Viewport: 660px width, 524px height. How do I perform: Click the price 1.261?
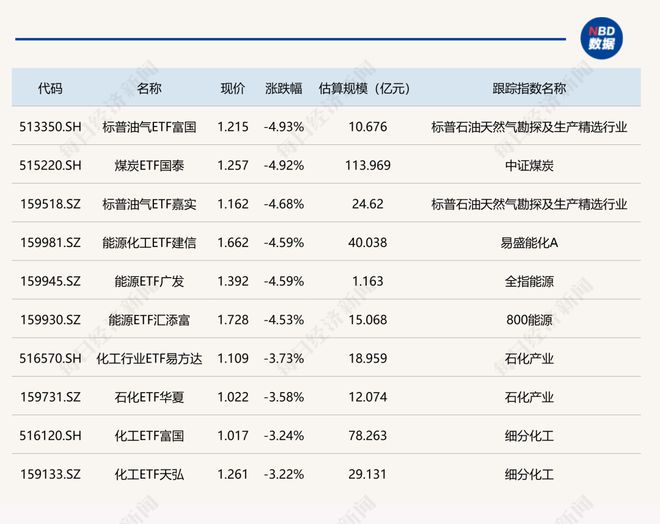233,474
